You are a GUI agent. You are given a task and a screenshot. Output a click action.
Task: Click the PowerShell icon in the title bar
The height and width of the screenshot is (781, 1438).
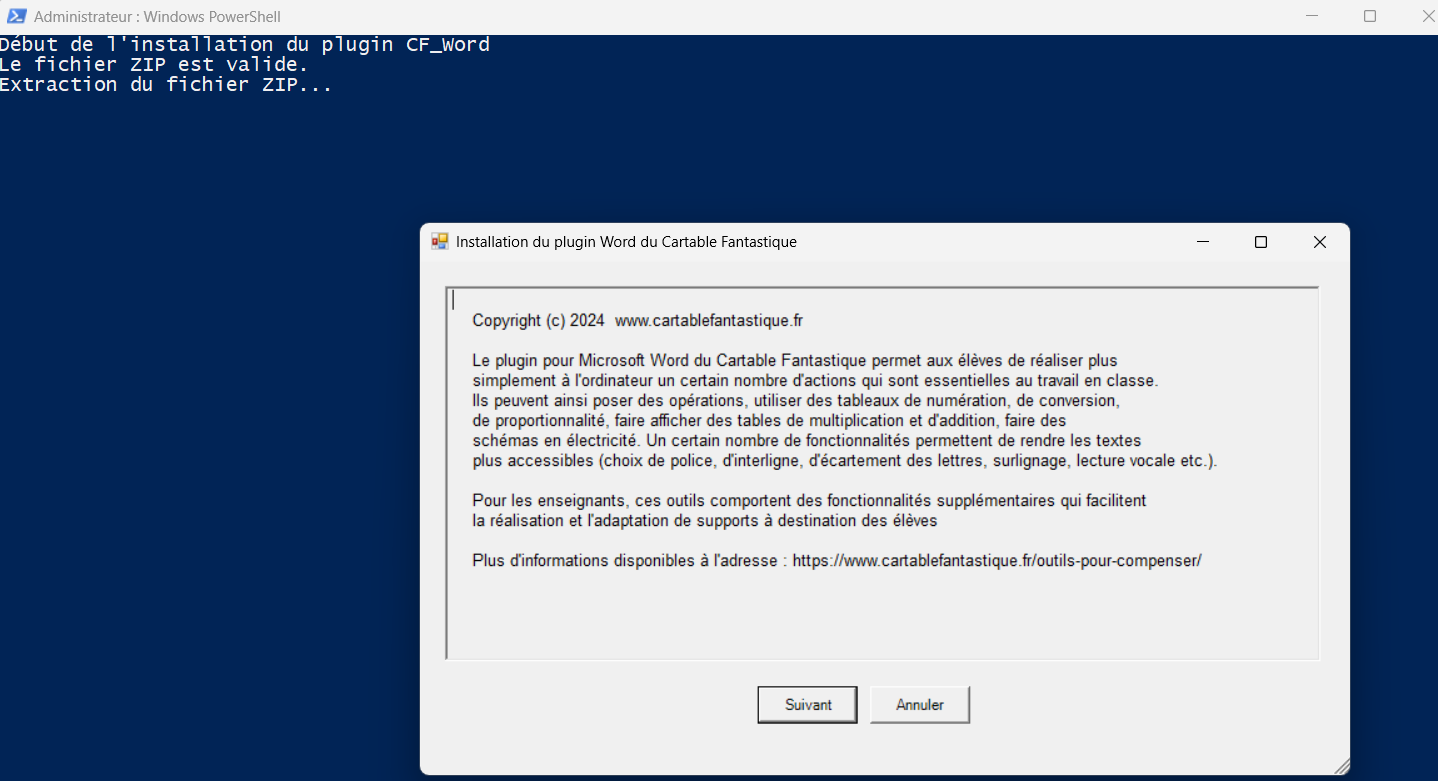coord(16,16)
